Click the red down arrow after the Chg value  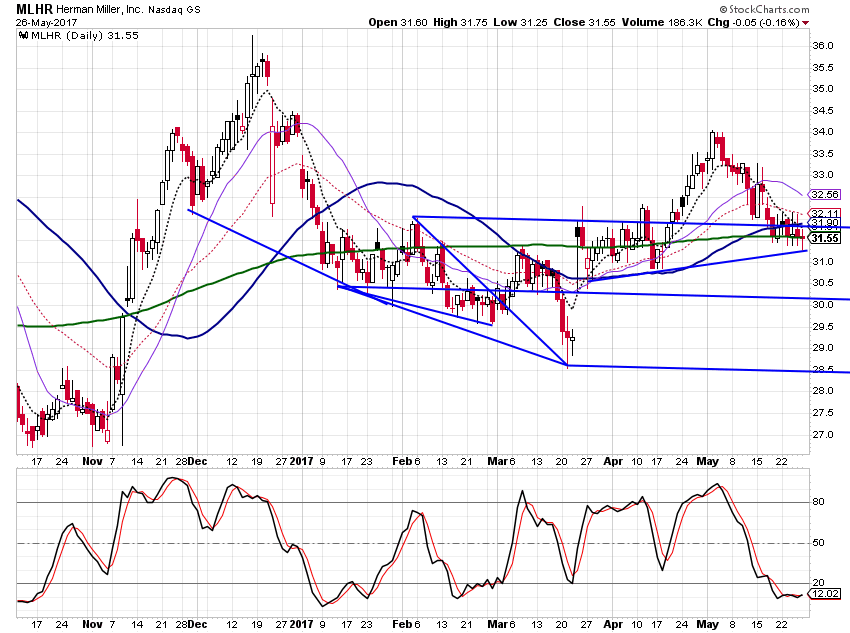806,23
